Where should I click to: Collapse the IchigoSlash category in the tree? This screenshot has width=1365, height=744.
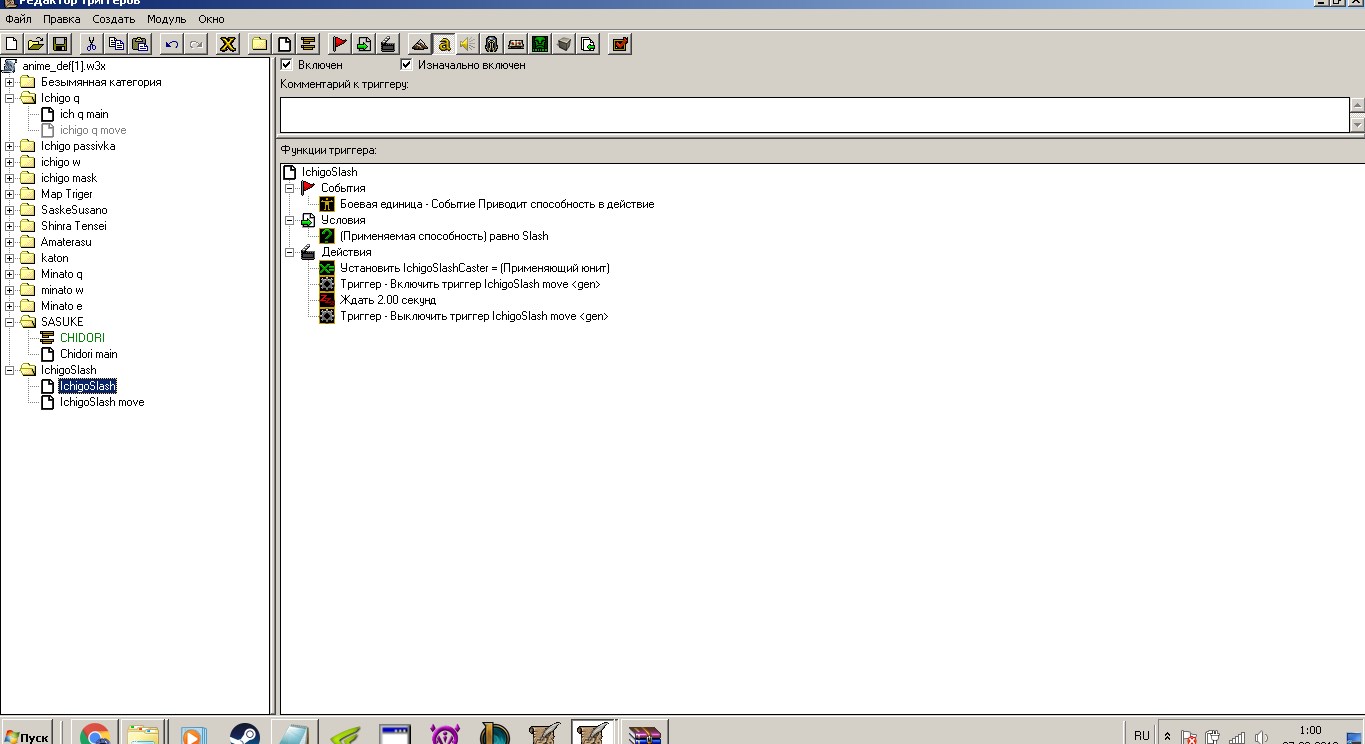point(10,370)
